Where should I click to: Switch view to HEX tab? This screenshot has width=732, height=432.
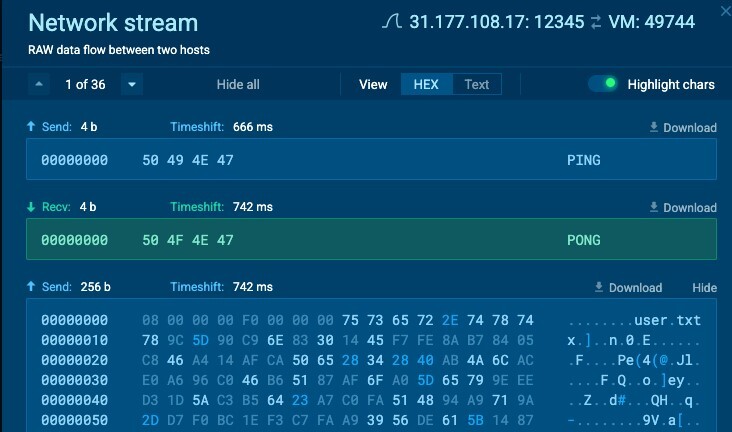click(x=426, y=85)
